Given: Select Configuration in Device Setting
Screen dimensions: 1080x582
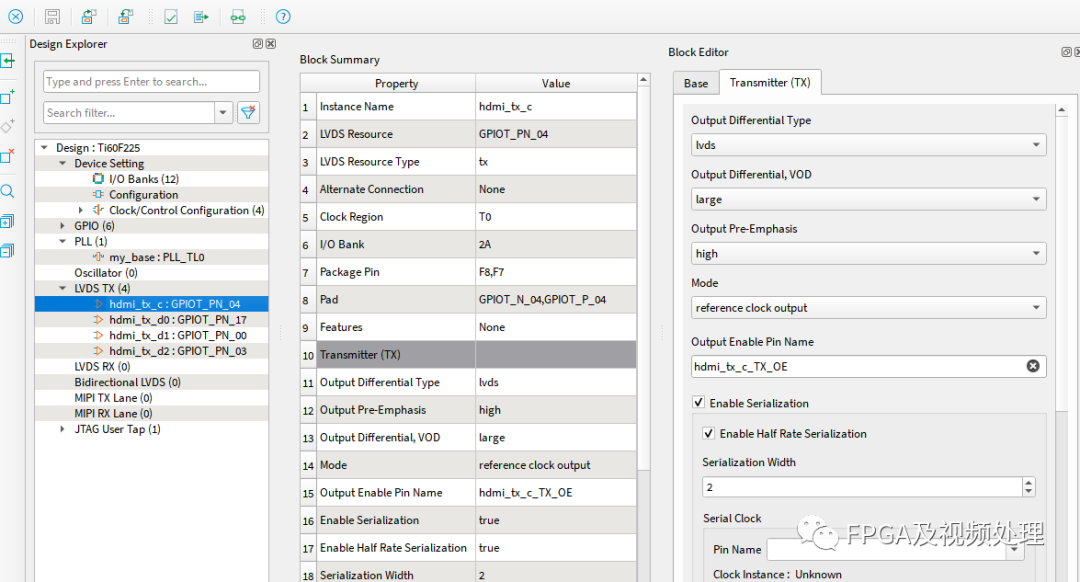Looking at the screenshot, I should (x=143, y=195).
